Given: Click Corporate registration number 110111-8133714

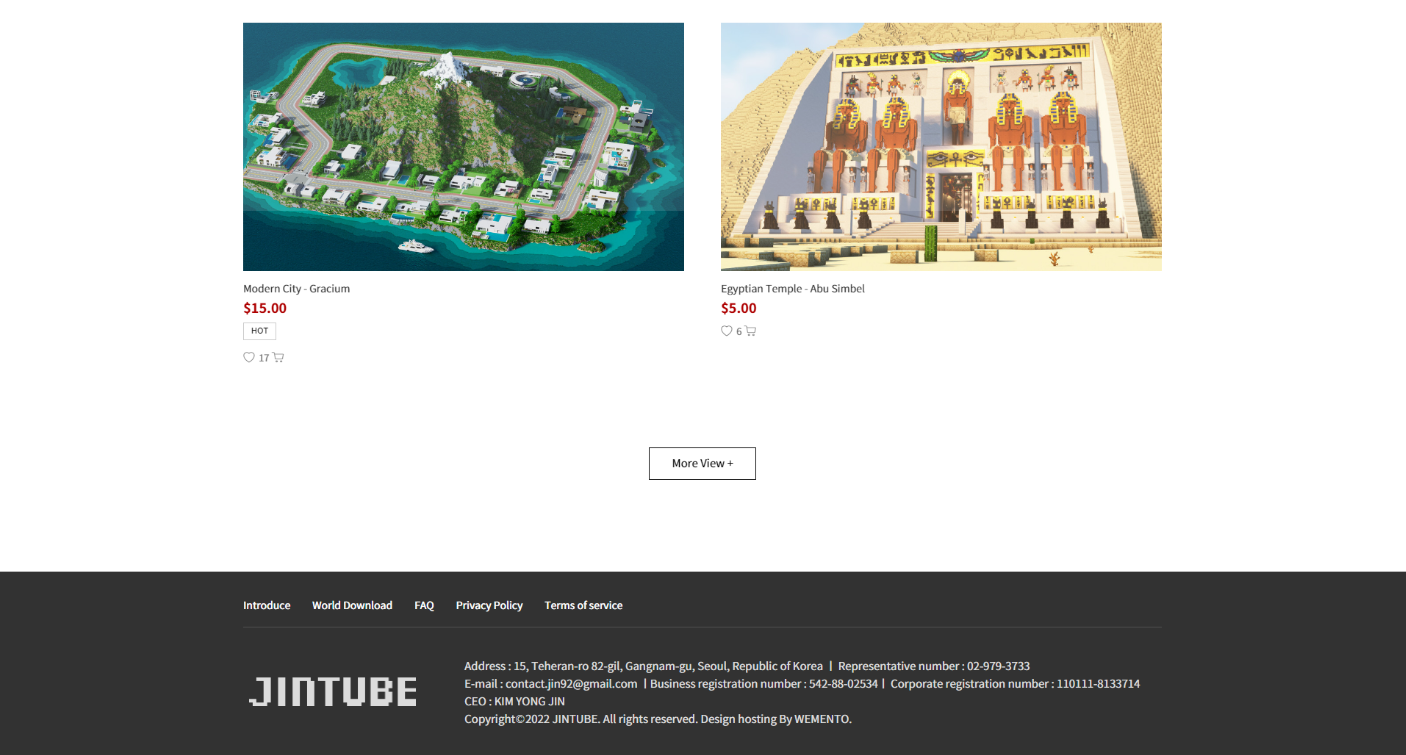Looking at the screenshot, I should click(x=1015, y=684).
